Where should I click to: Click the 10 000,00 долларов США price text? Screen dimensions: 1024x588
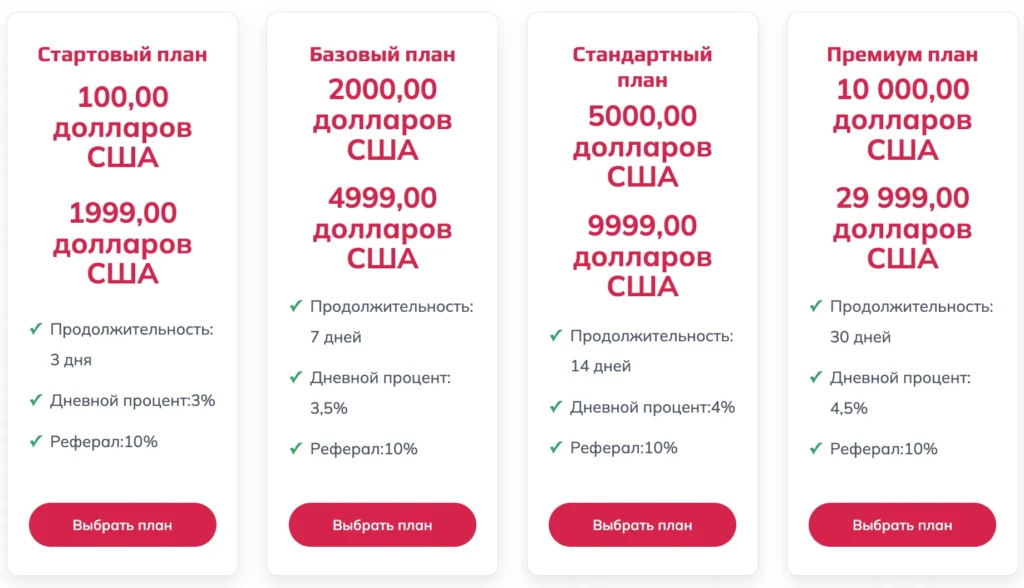click(901, 118)
